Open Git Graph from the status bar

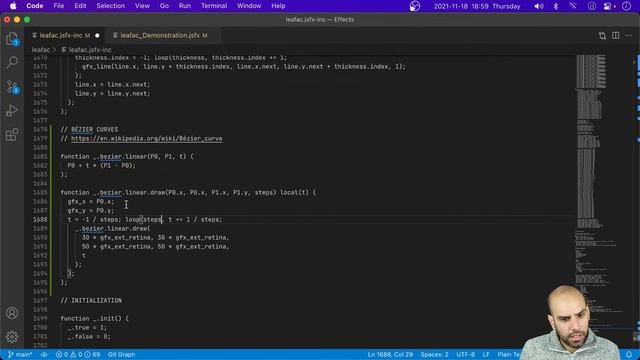coord(121,354)
